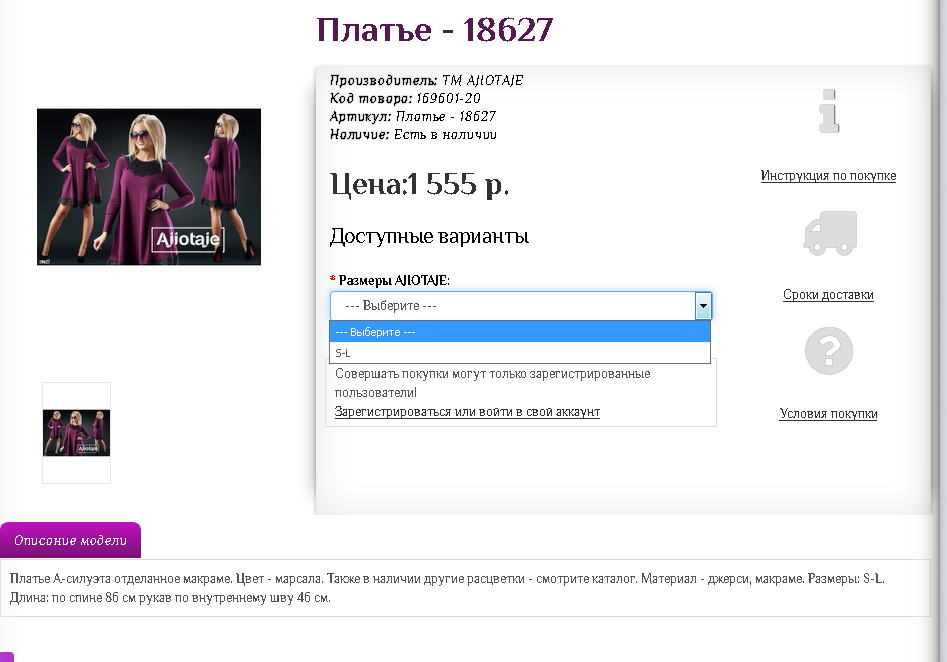Image resolution: width=947 pixels, height=662 pixels.
Task: Click the info icon above Инструкция по покупке
Action: pos(829,111)
